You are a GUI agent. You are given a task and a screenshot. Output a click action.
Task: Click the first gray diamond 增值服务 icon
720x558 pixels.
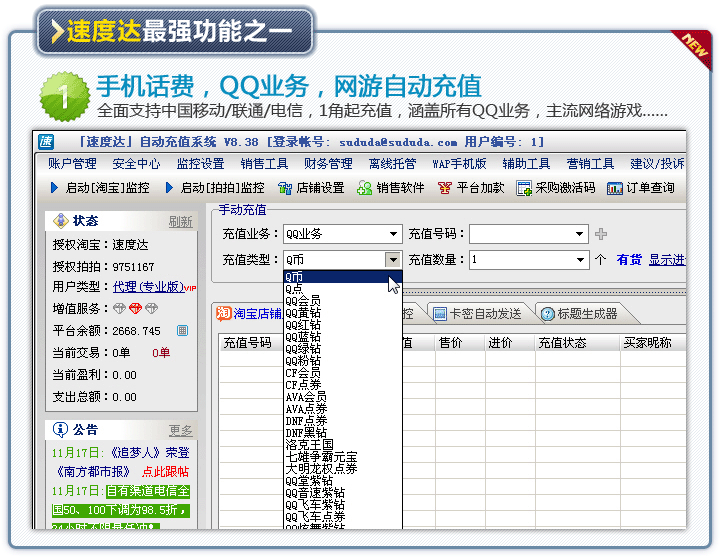[x=119, y=309]
